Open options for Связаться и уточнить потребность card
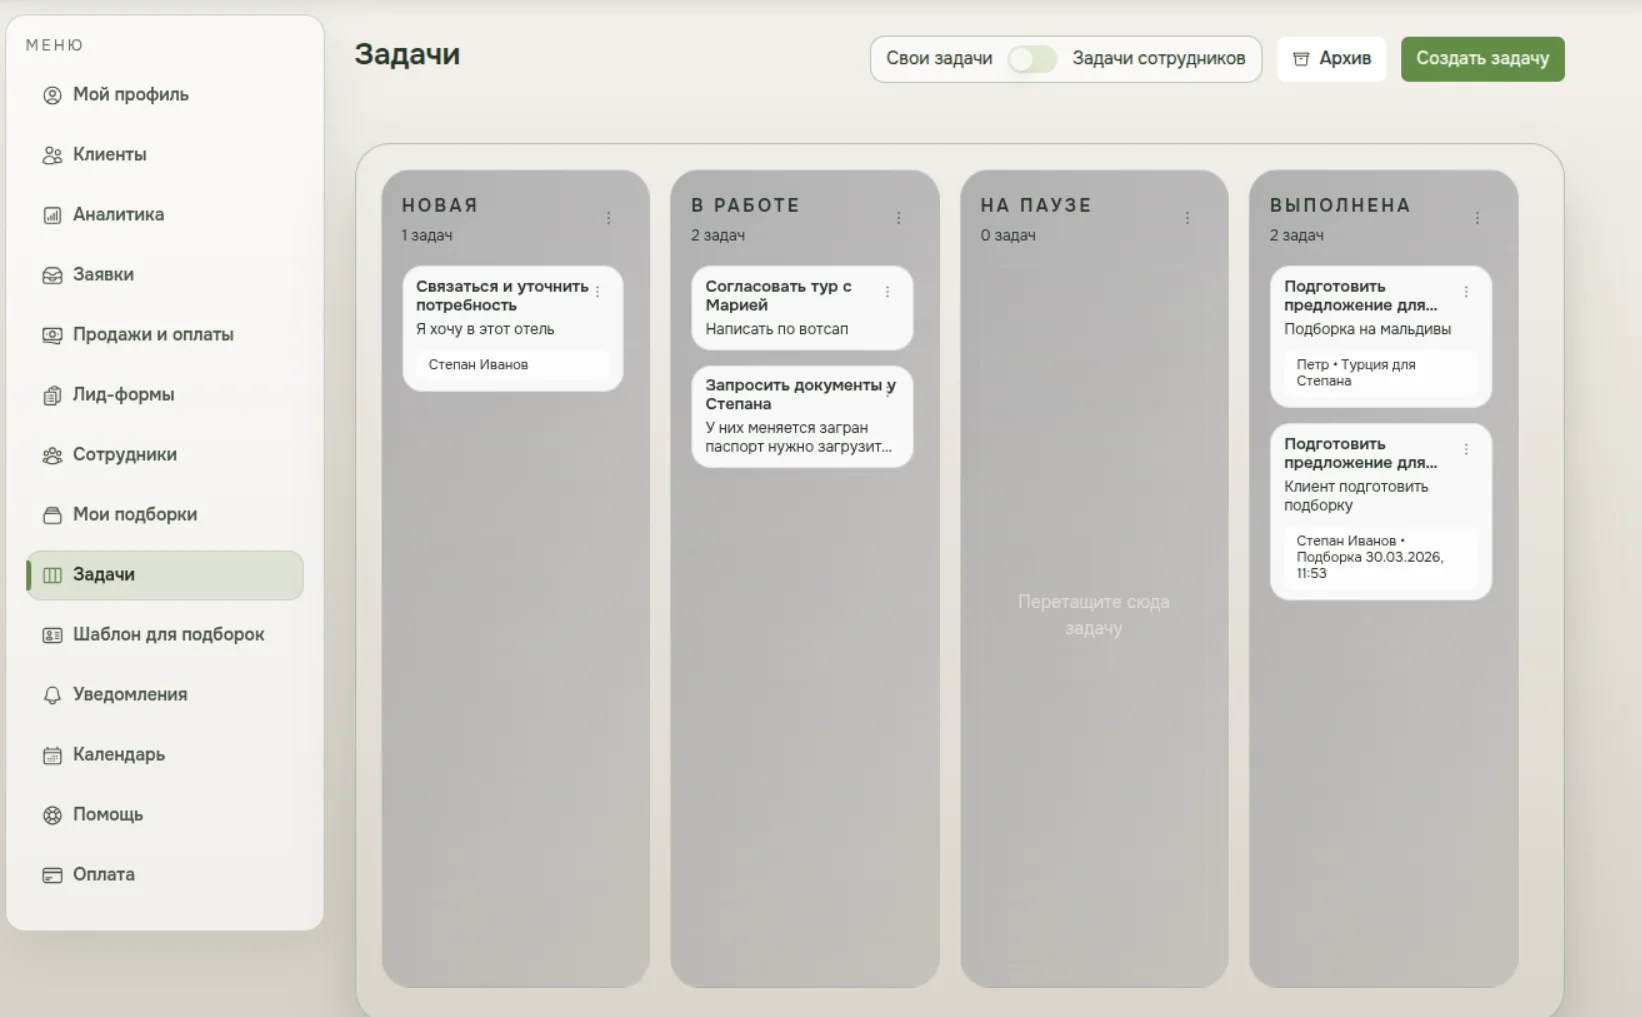 tap(598, 292)
